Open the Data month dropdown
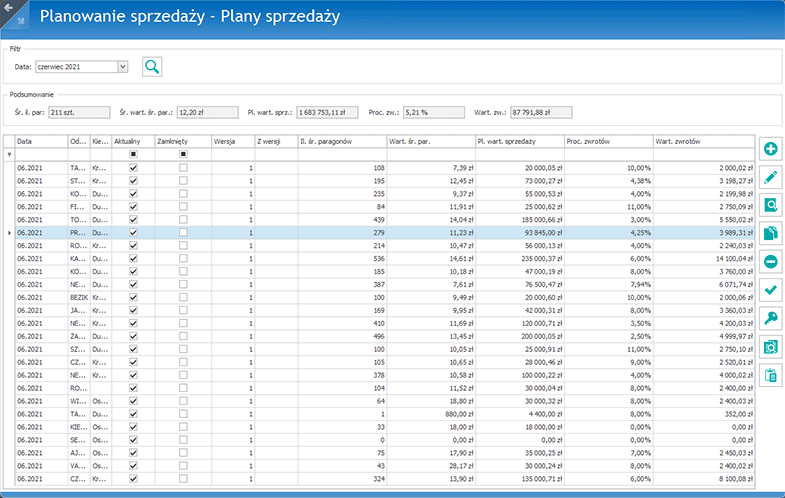Viewport: 785px width, 498px height. 123,67
